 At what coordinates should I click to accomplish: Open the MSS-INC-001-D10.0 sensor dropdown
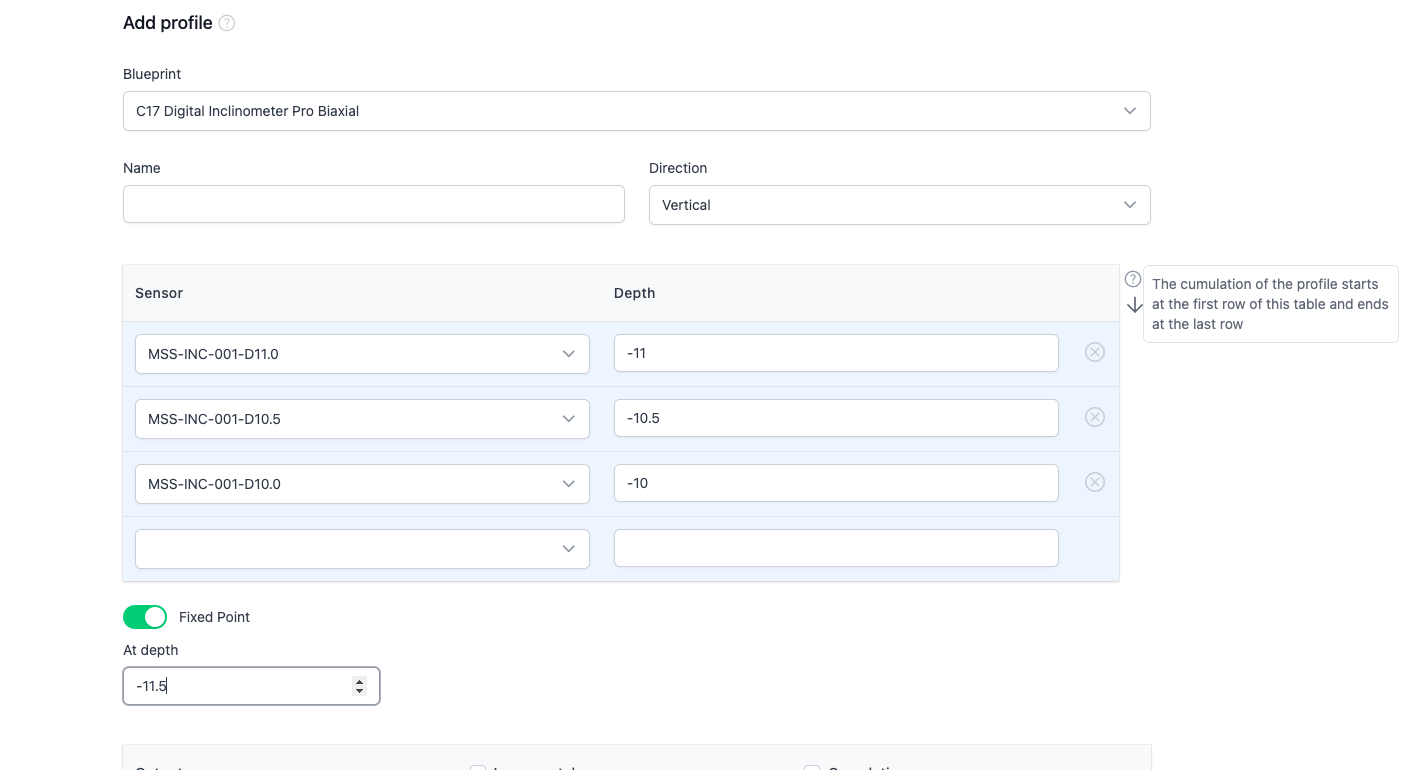tap(362, 484)
